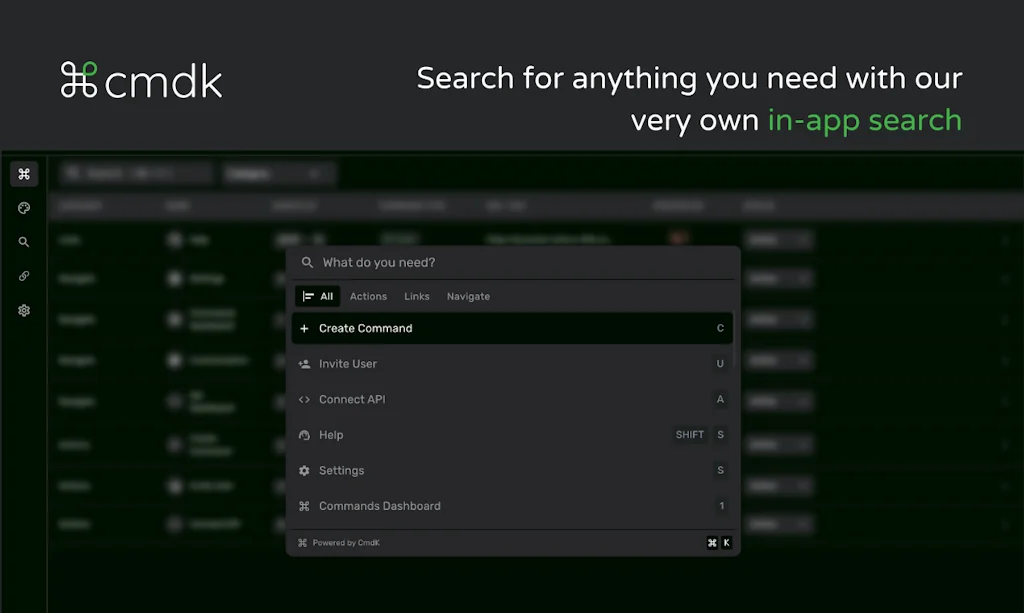Open the status dropdown on the last table row
Viewport: 1024px width, 613px height.
click(x=780, y=523)
